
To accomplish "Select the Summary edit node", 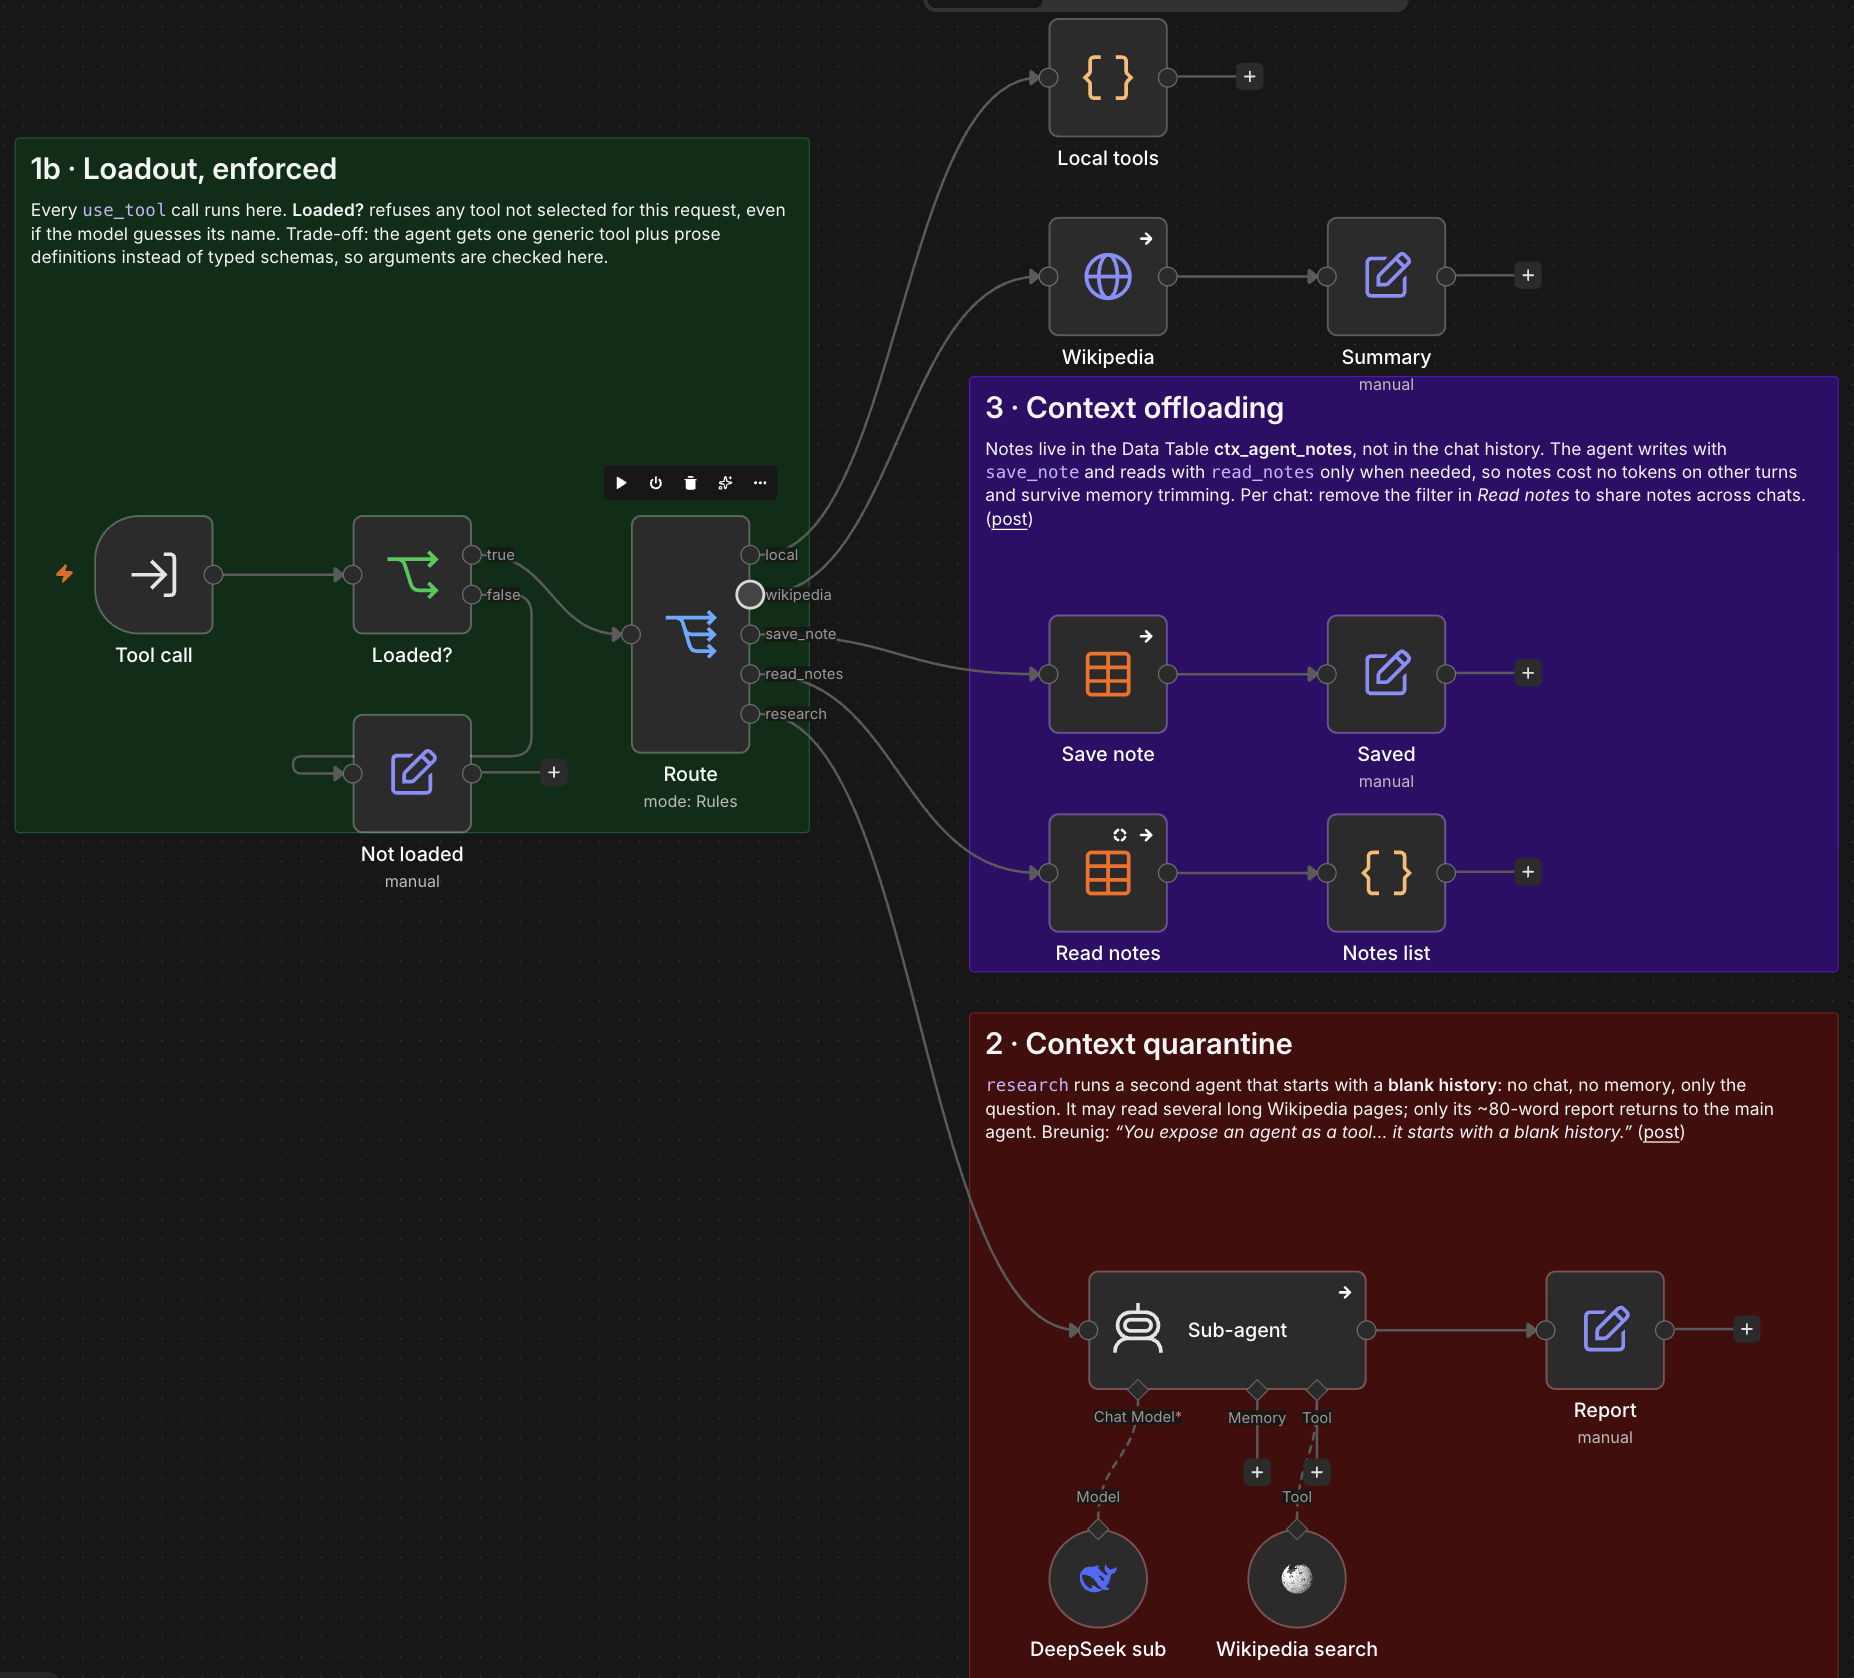I will click(x=1386, y=276).
